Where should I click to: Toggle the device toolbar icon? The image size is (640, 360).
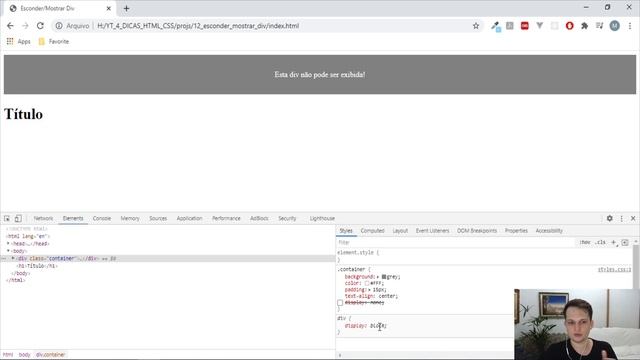point(18,218)
